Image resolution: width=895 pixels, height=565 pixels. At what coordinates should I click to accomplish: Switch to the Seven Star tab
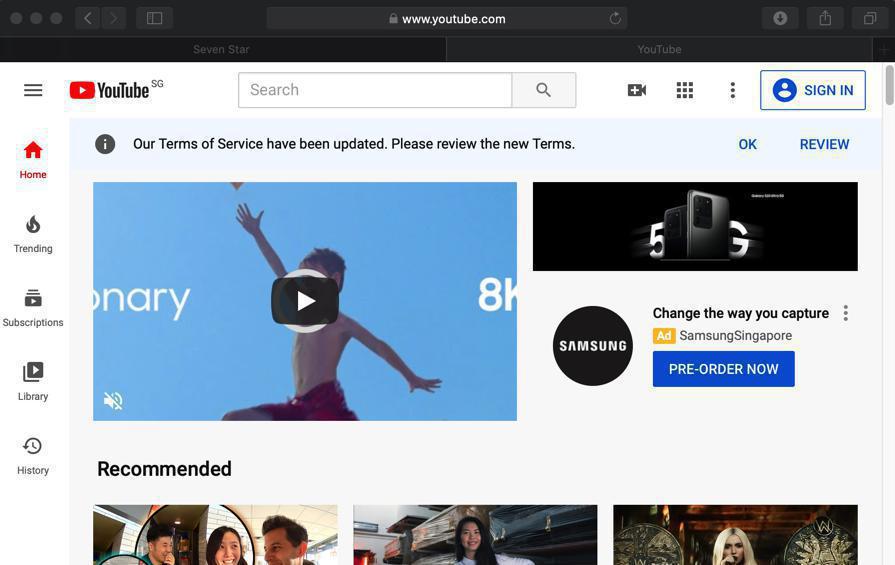coord(221,50)
